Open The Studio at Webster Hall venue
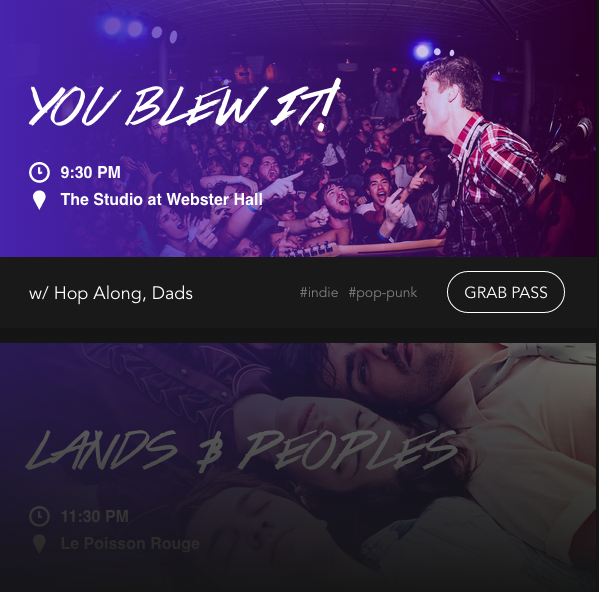The height and width of the screenshot is (592, 599). (x=162, y=199)
